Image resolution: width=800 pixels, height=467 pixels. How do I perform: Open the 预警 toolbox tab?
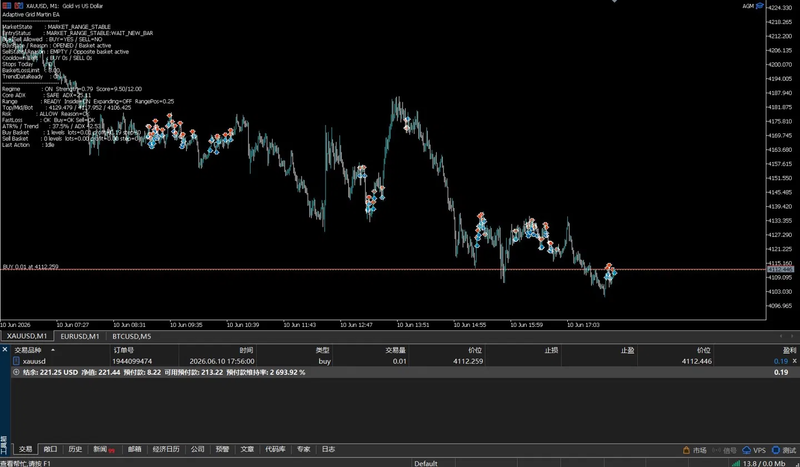pyautogui.click(x=222, y=449)
